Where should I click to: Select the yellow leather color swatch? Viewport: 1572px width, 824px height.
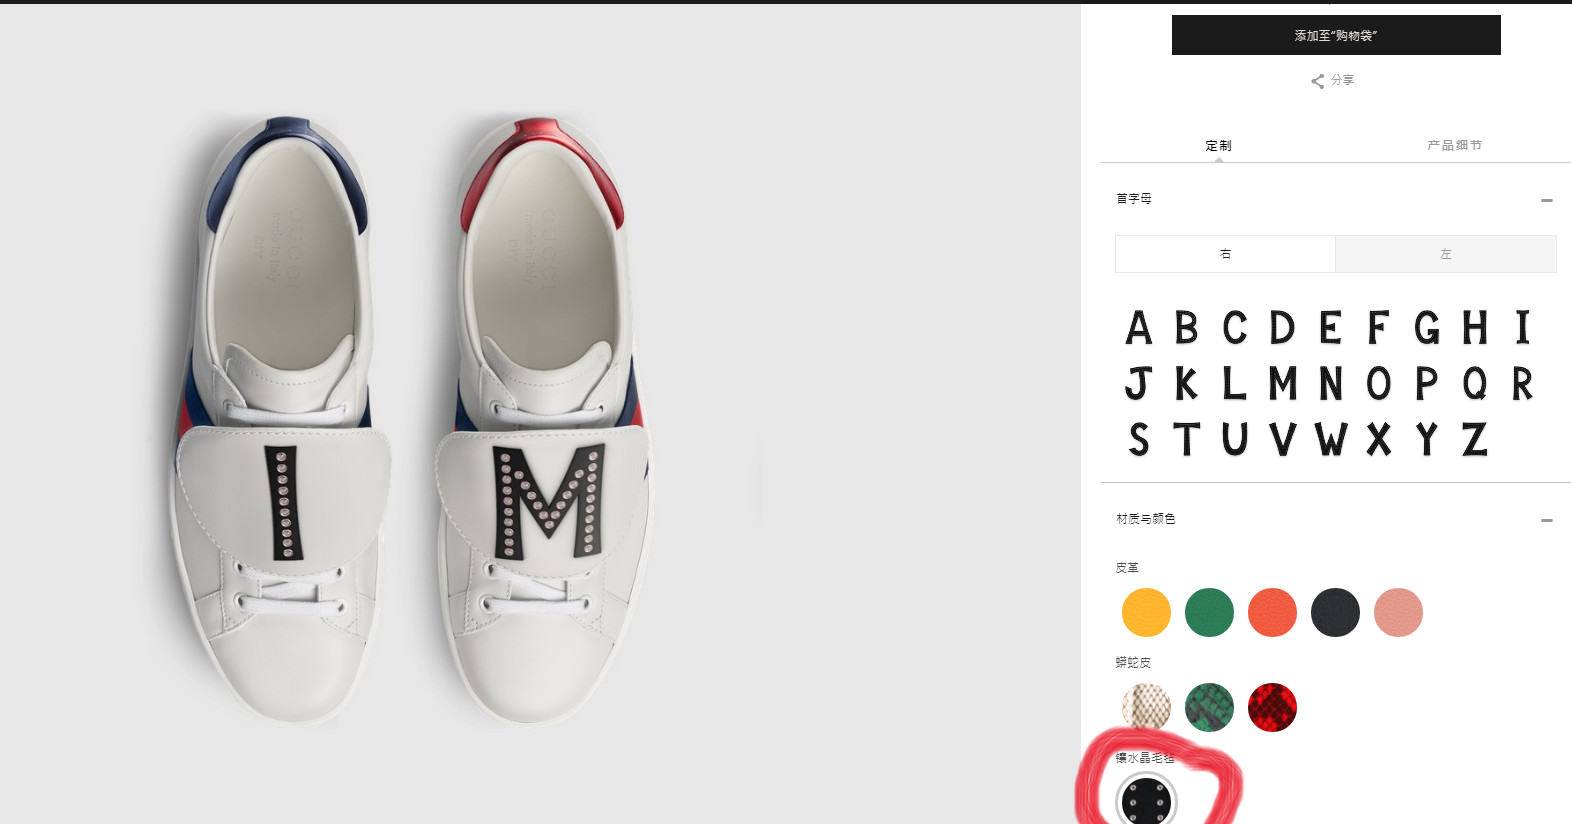pos(1146,612)
